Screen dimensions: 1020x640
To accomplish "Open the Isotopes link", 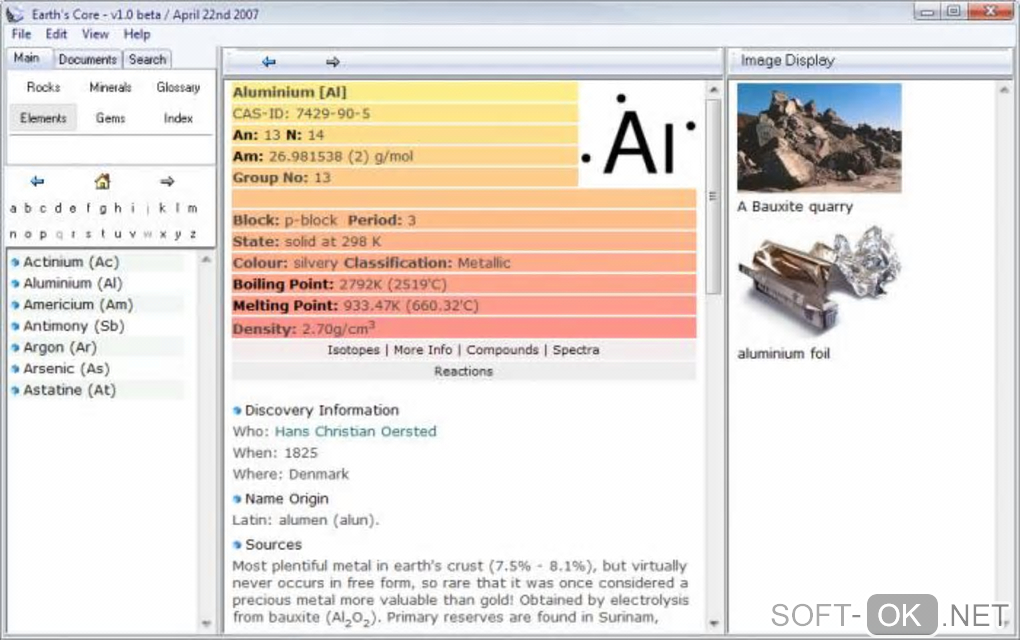I will [x=353, y=350].
